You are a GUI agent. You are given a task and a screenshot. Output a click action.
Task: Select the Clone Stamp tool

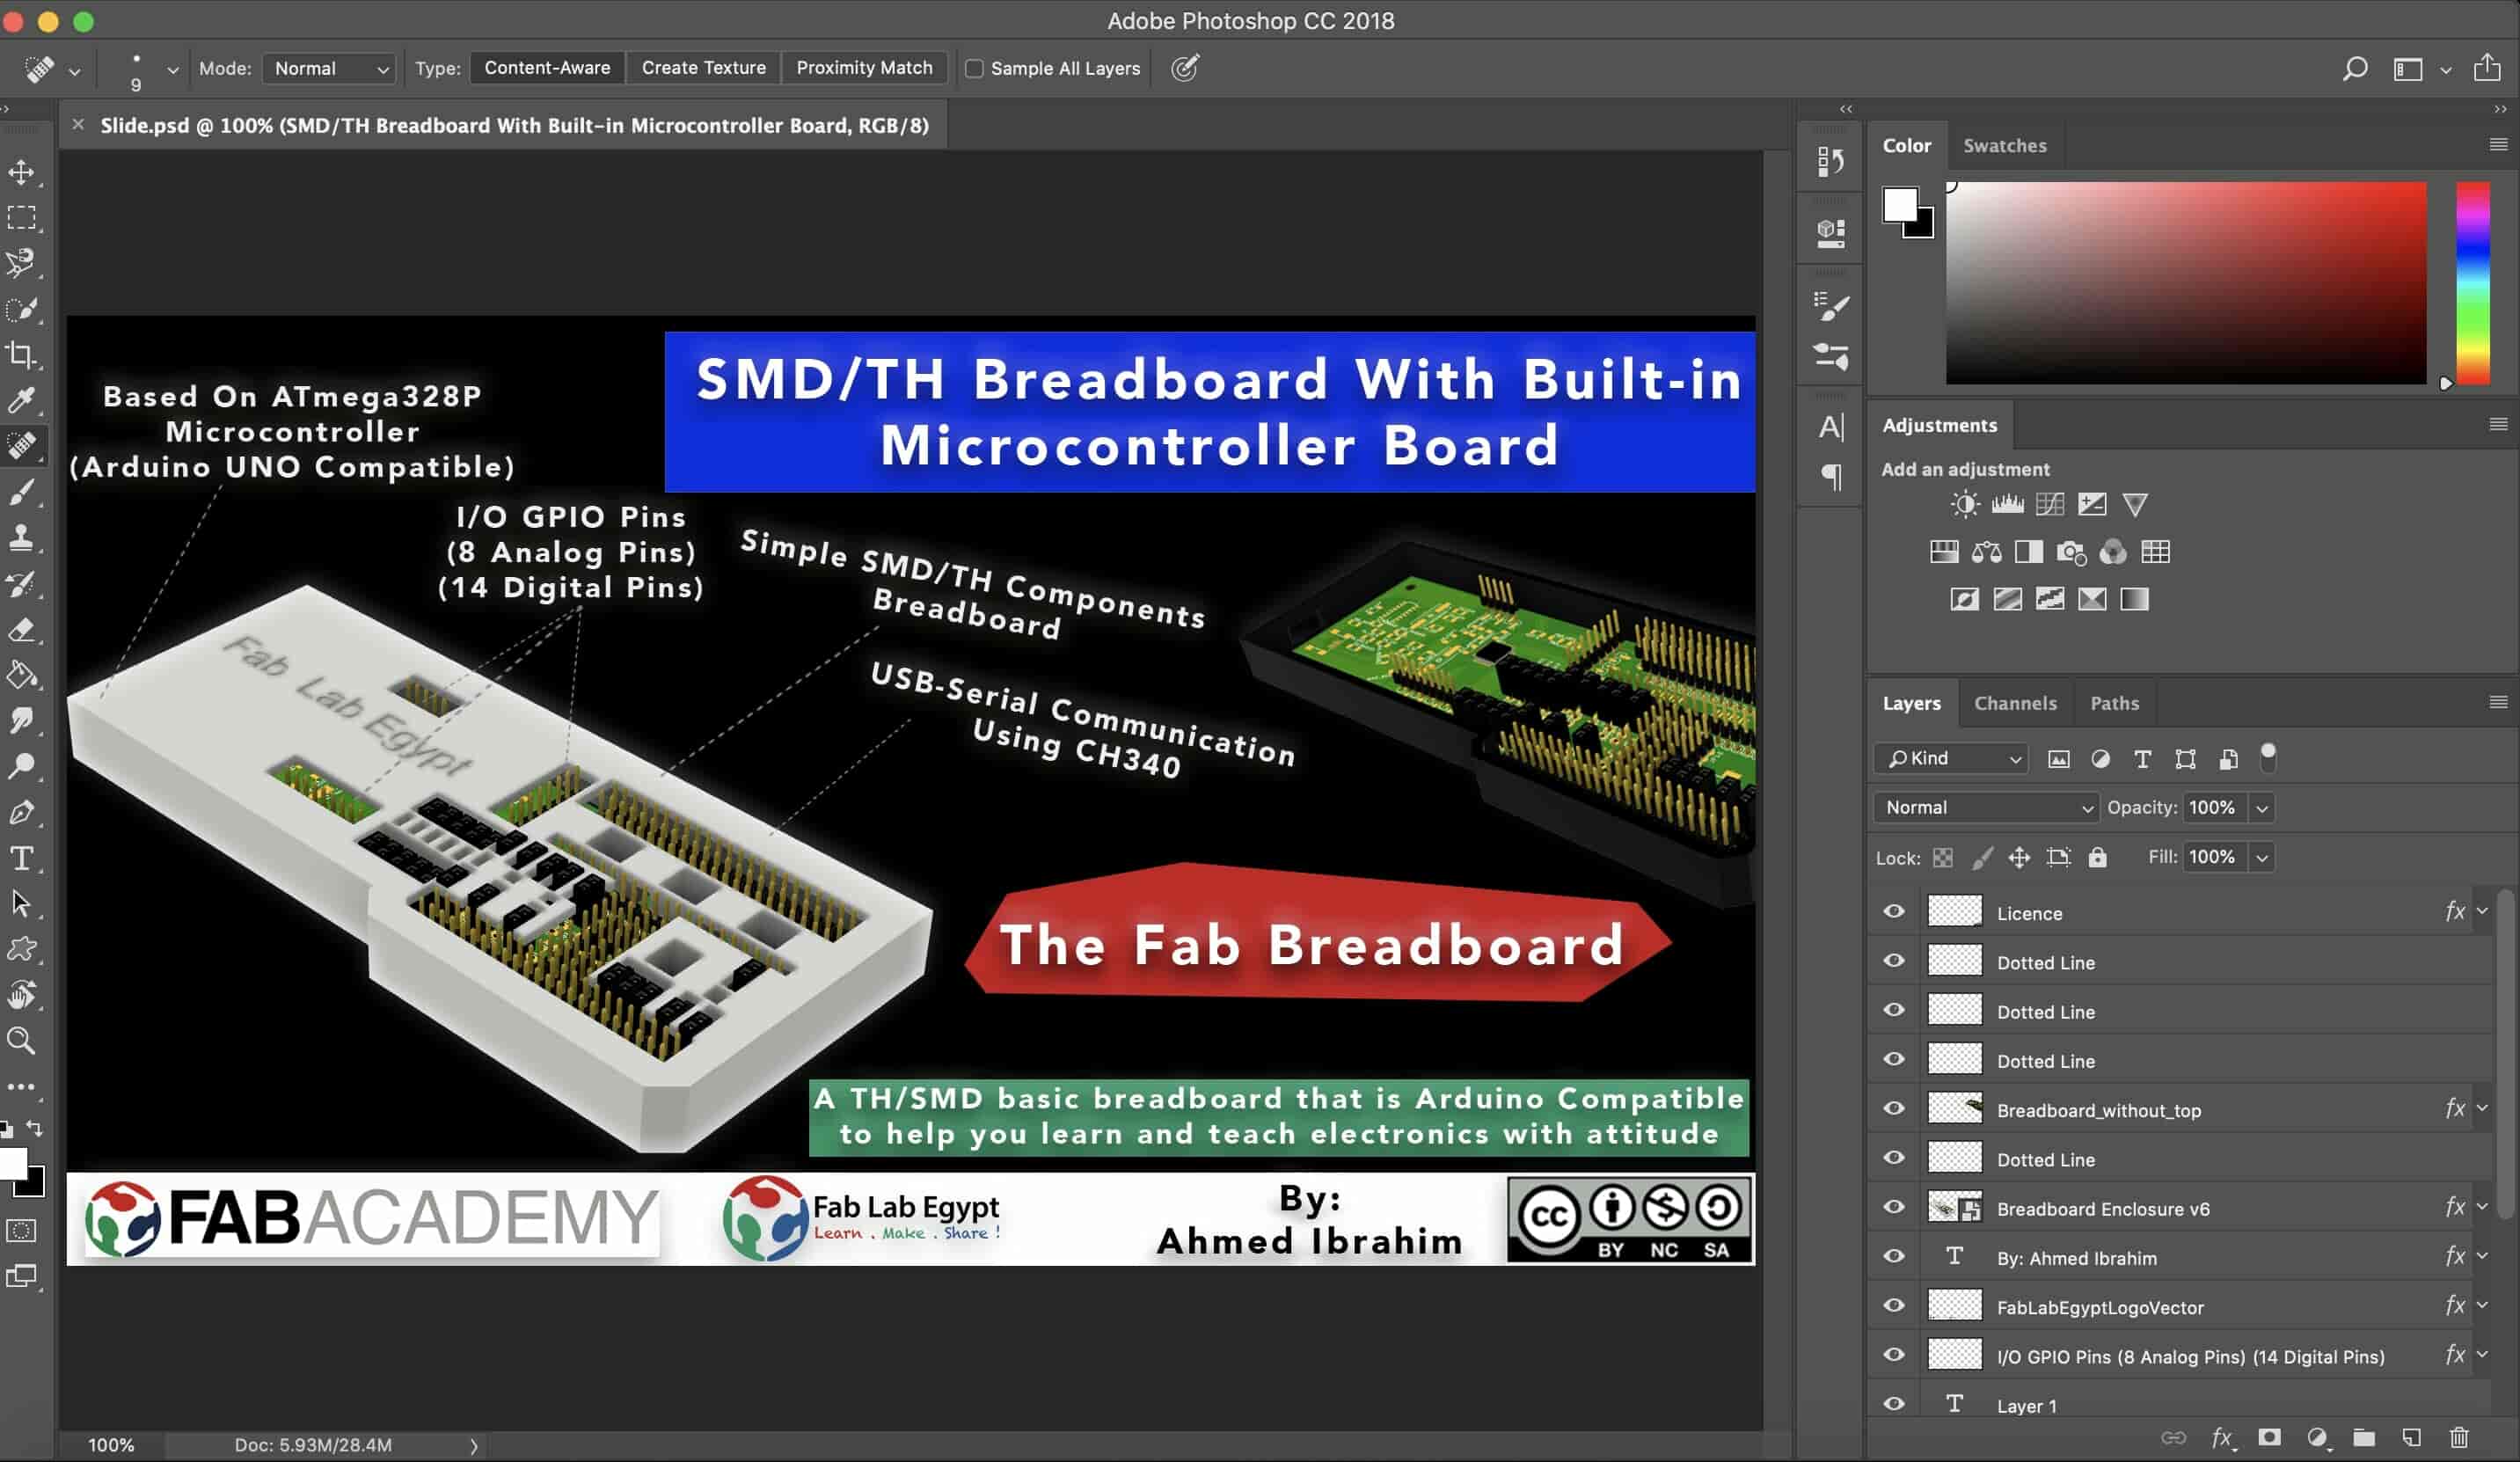(x=21, y=538)
